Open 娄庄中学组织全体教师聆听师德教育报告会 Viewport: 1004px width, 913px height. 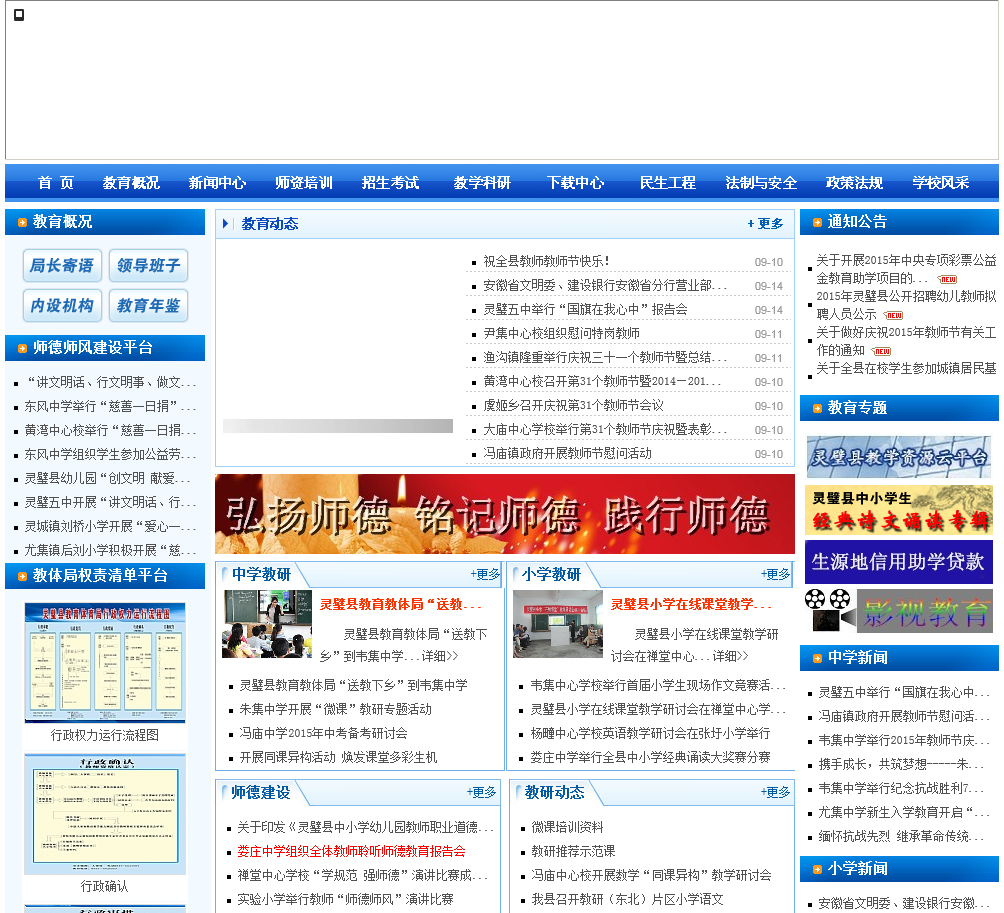(x=351, y=852)
